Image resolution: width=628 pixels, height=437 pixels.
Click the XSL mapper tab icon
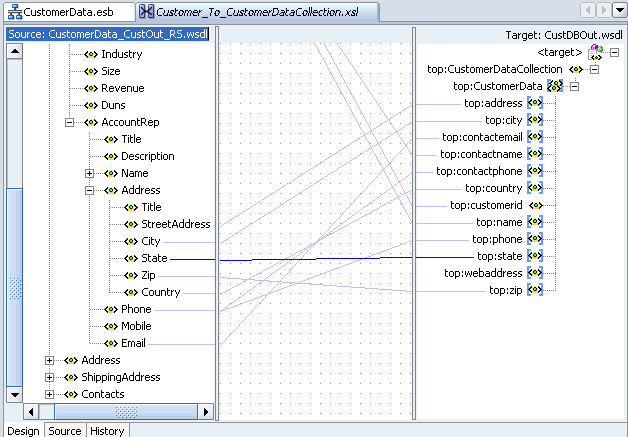(x=146, y=12)
